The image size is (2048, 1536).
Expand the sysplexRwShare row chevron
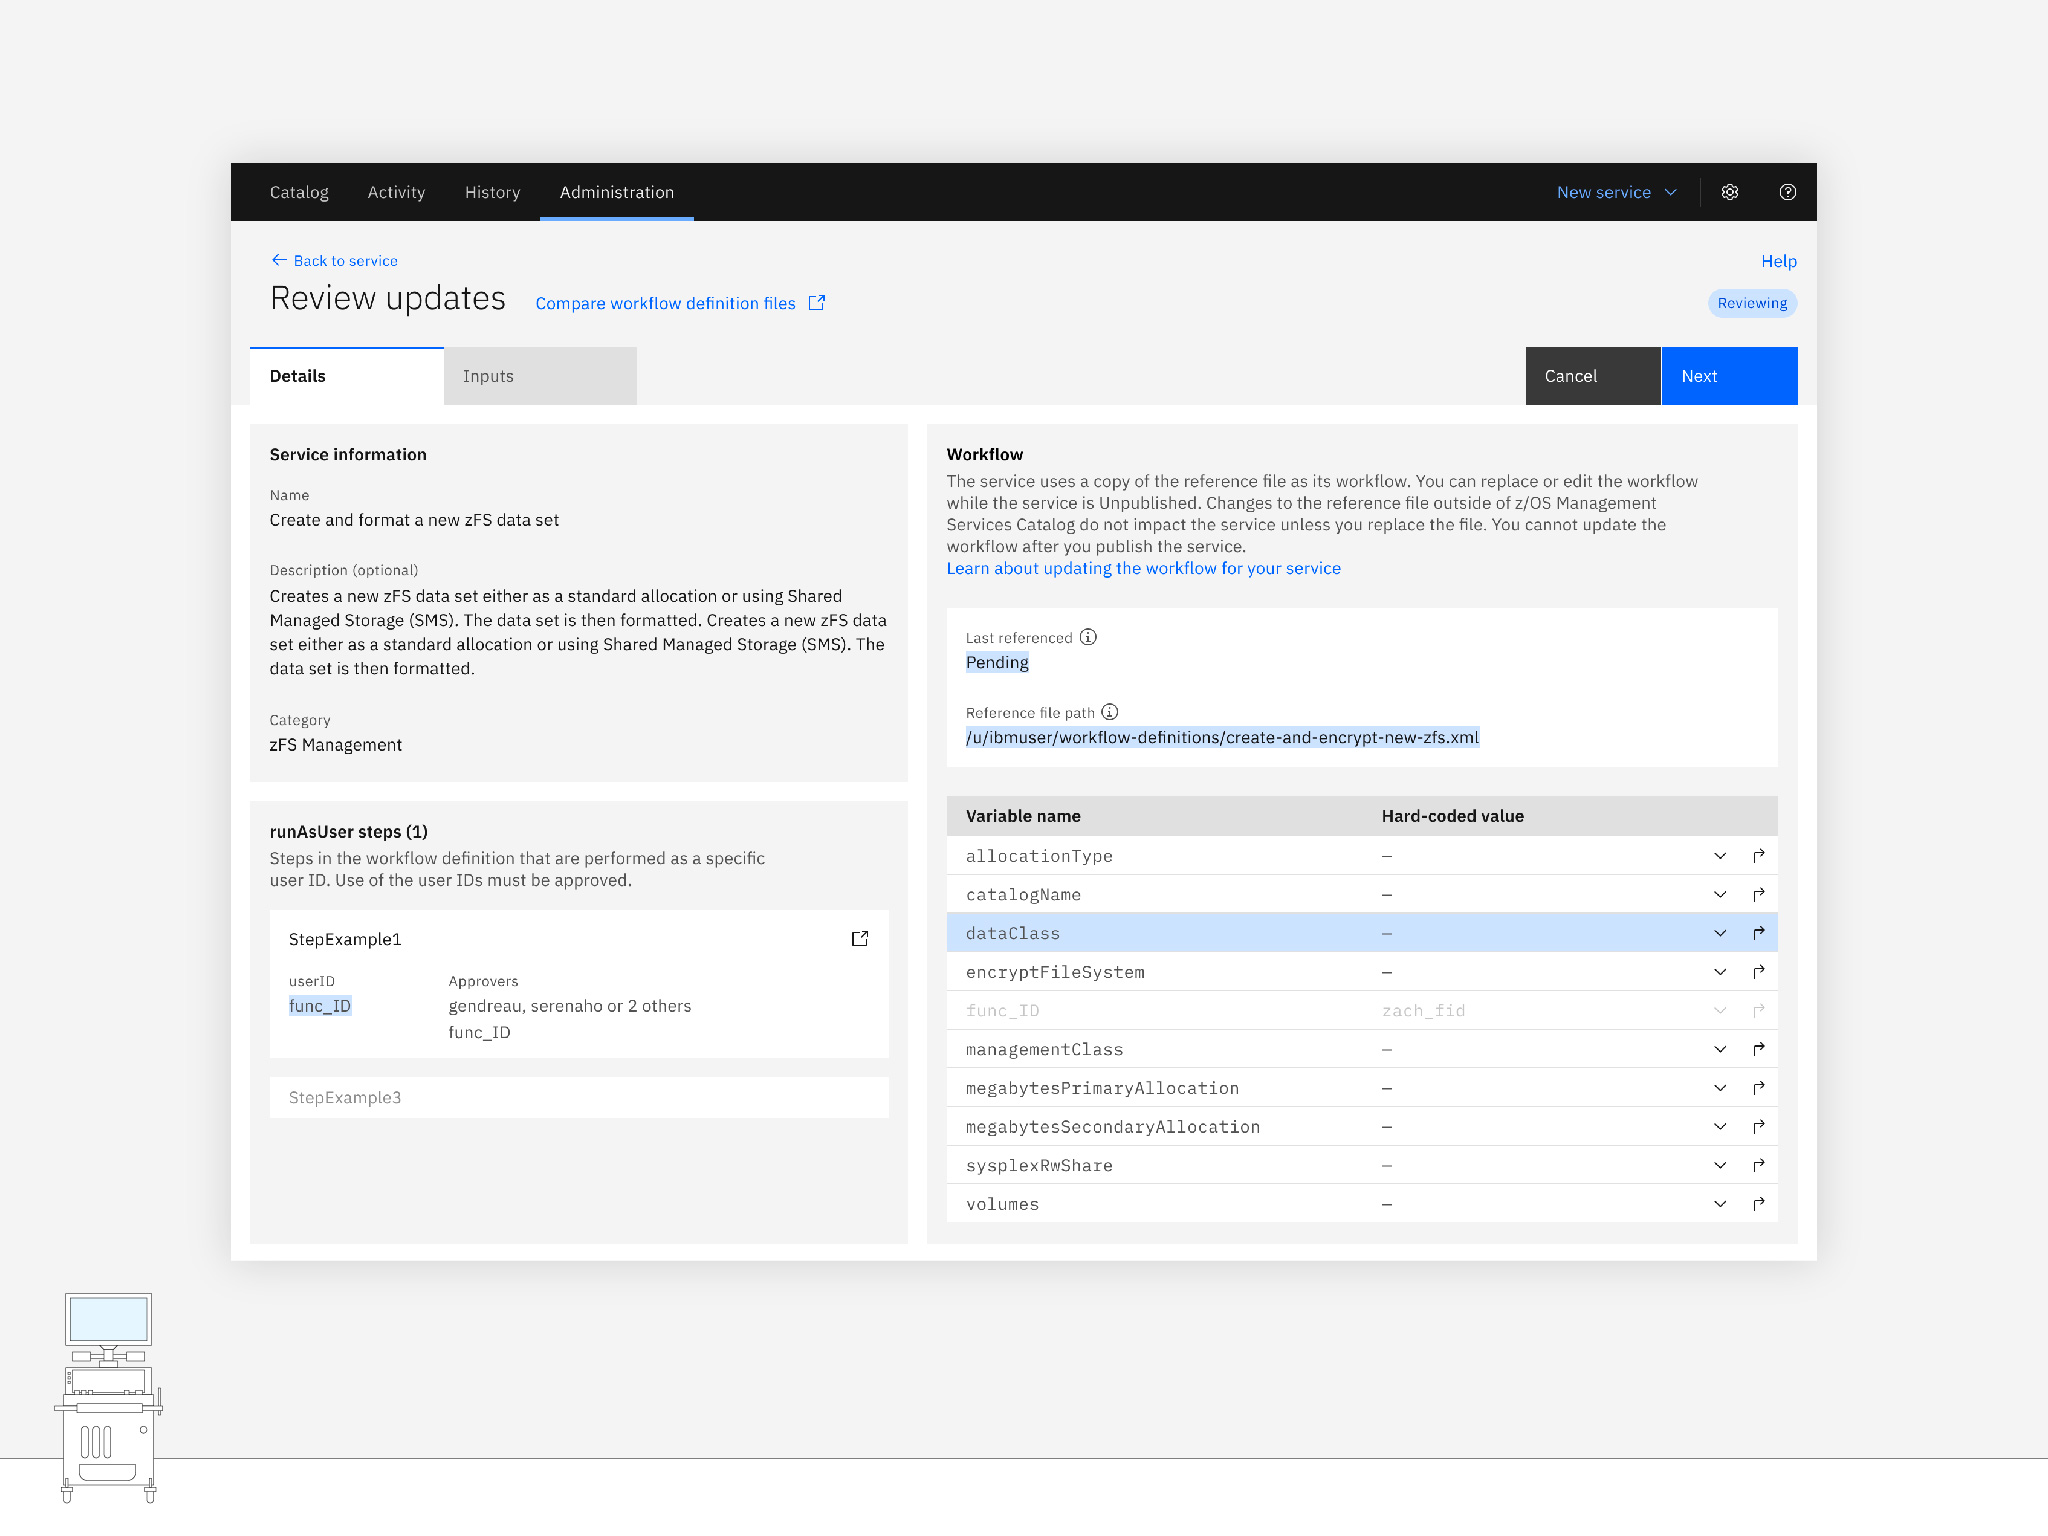point(1720,1165)
